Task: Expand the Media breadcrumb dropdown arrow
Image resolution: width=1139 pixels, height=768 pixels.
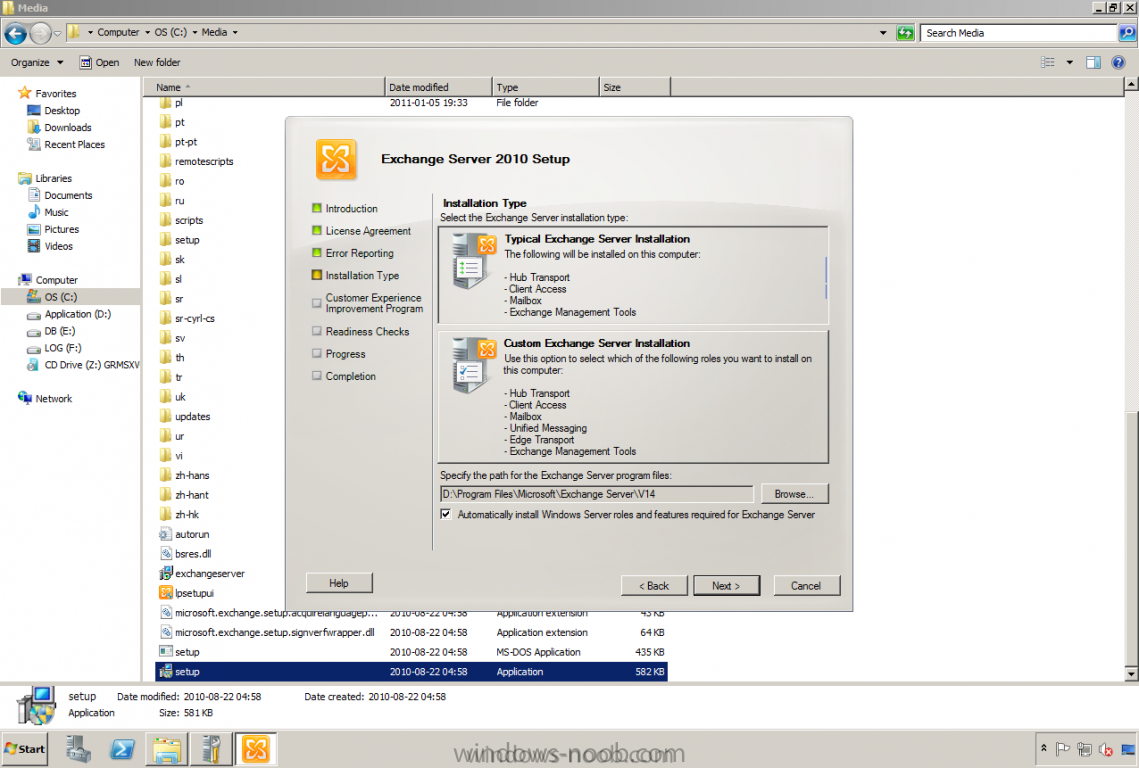Action: tap(235, 33)
